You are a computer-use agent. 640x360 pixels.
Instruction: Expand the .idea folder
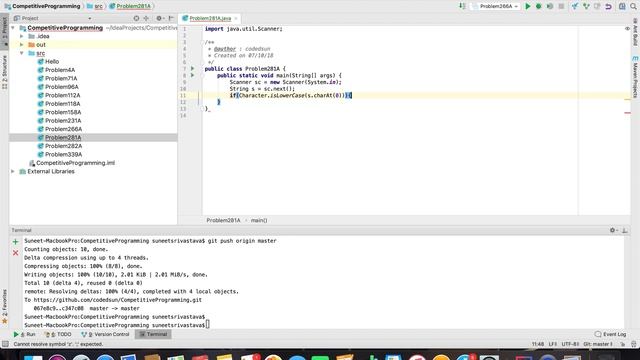click(22, 36)
